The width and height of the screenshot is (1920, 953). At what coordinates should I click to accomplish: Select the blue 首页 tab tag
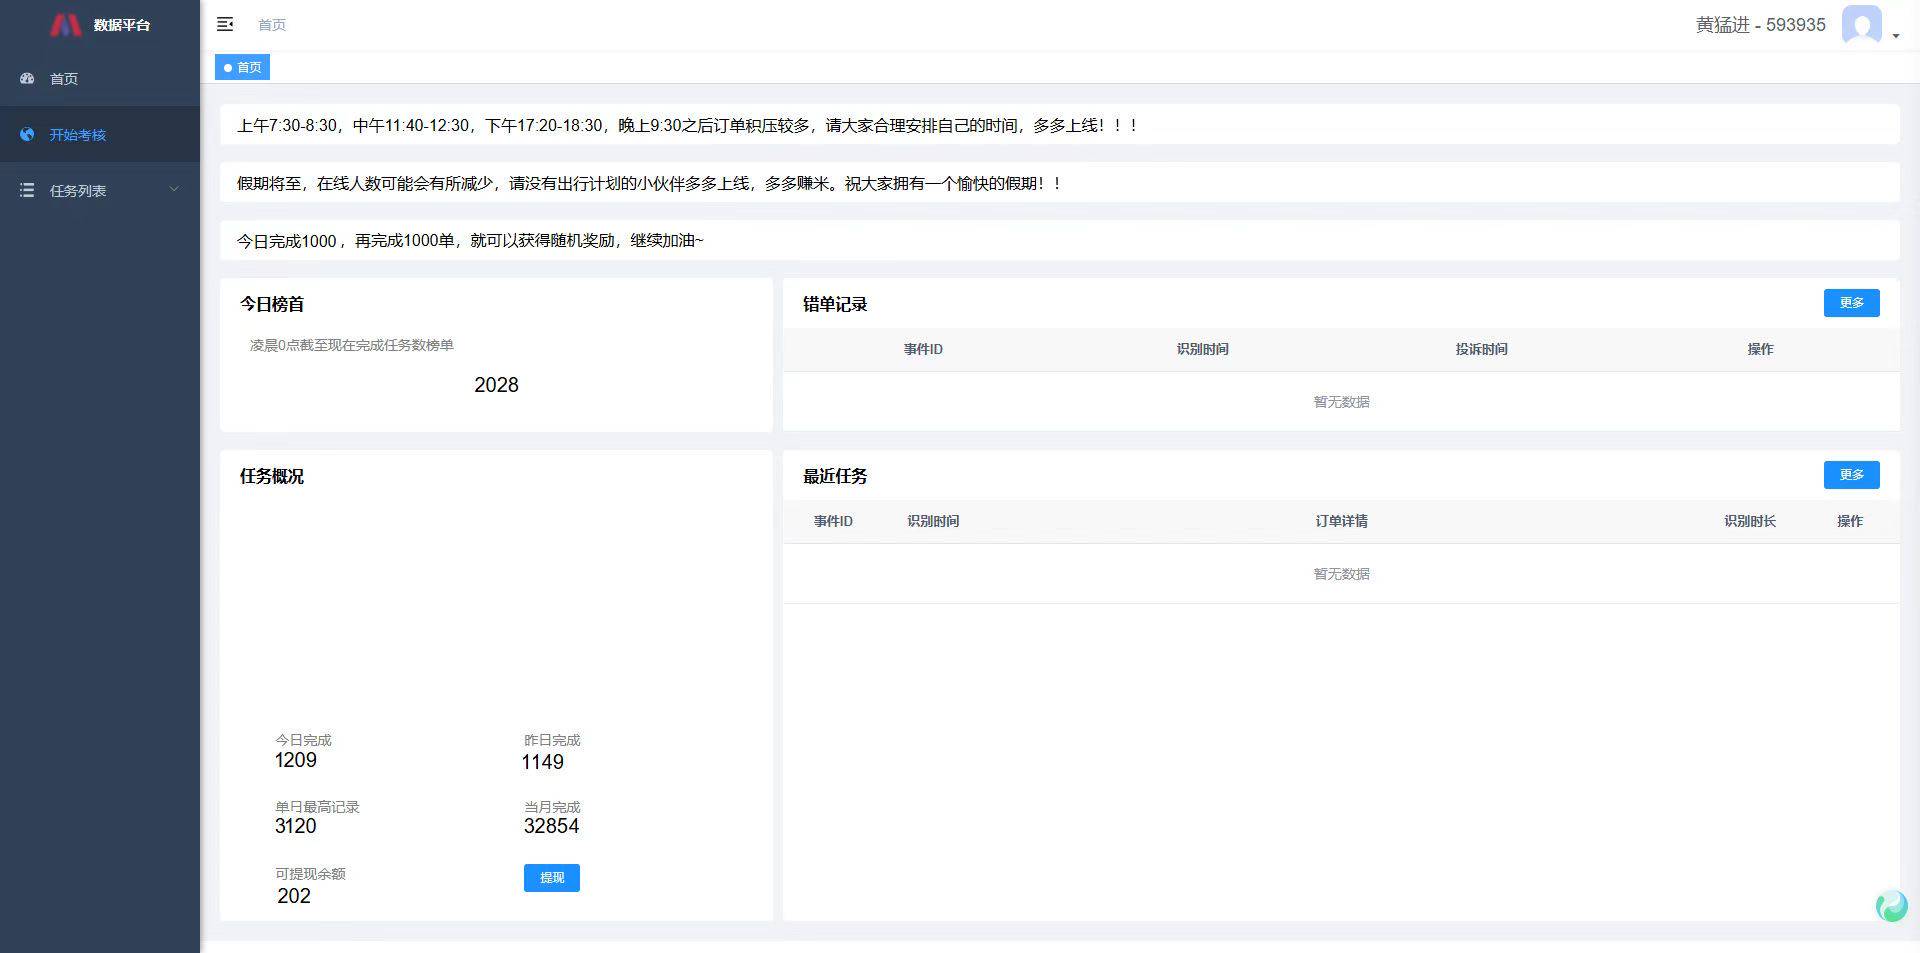coord(243,67)
